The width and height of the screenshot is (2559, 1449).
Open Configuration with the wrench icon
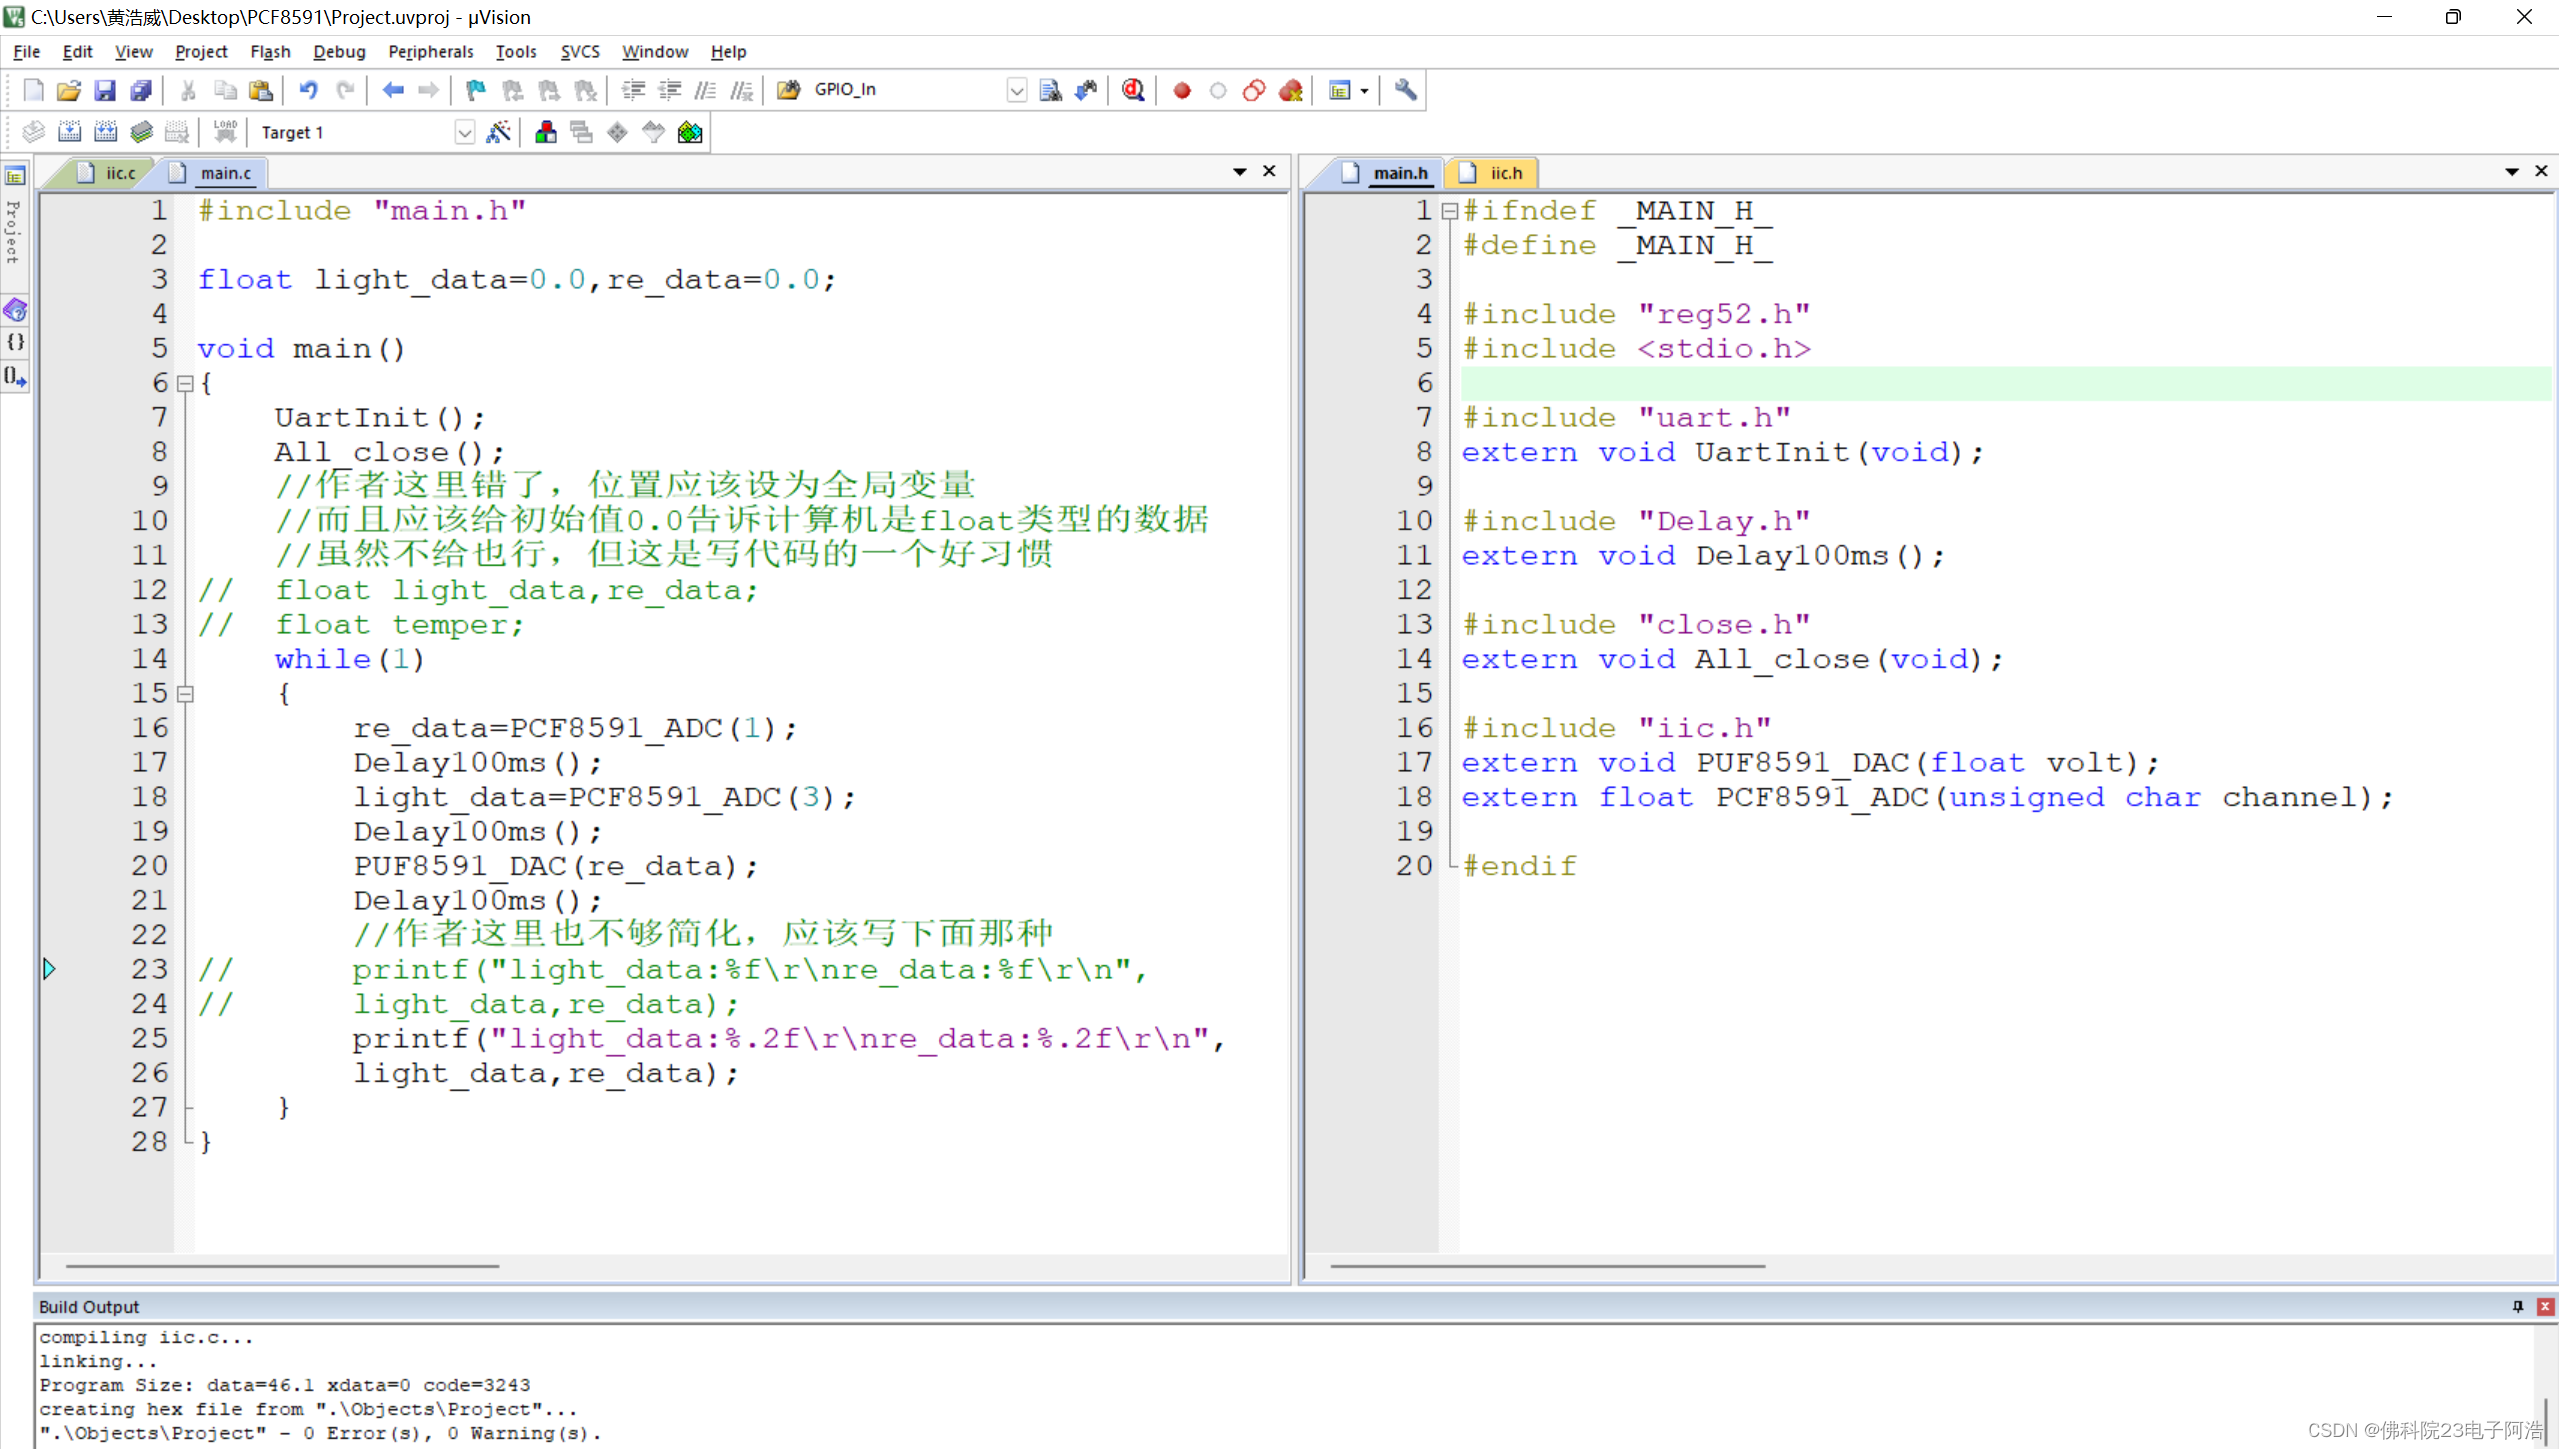point(1405,90)
